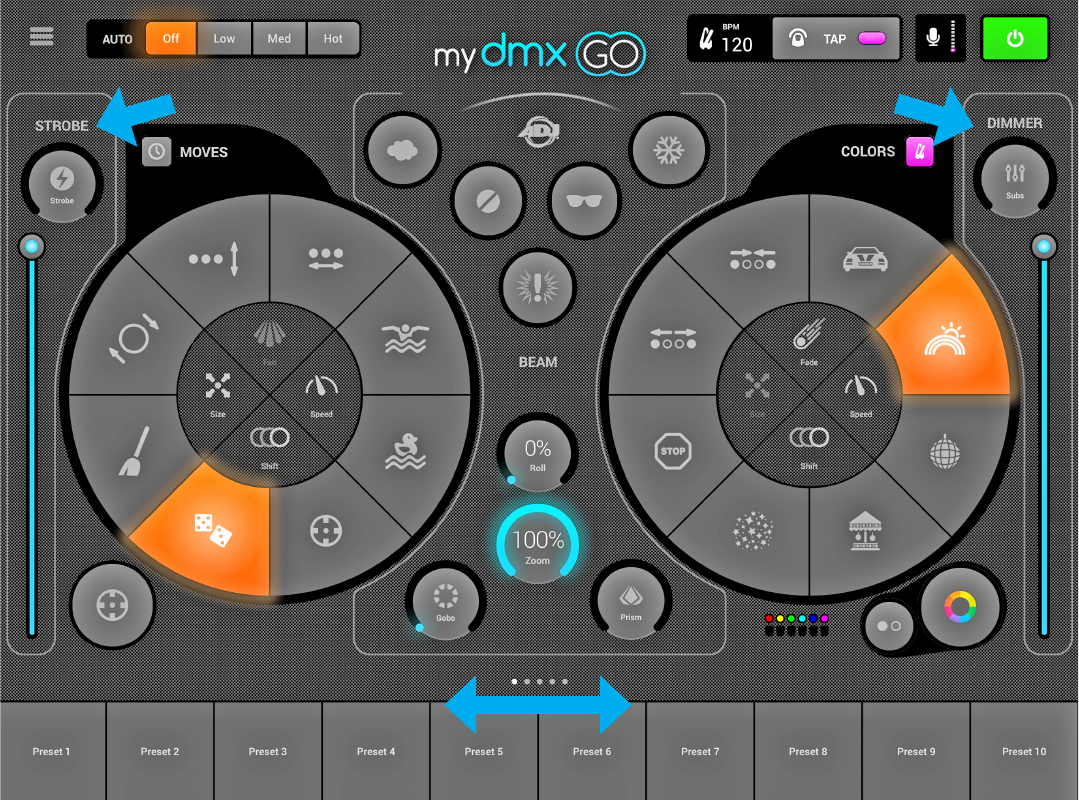Click the Colors Fade control
The height and width of the screenshot is (800, 1079).
[x=809, y=342]
